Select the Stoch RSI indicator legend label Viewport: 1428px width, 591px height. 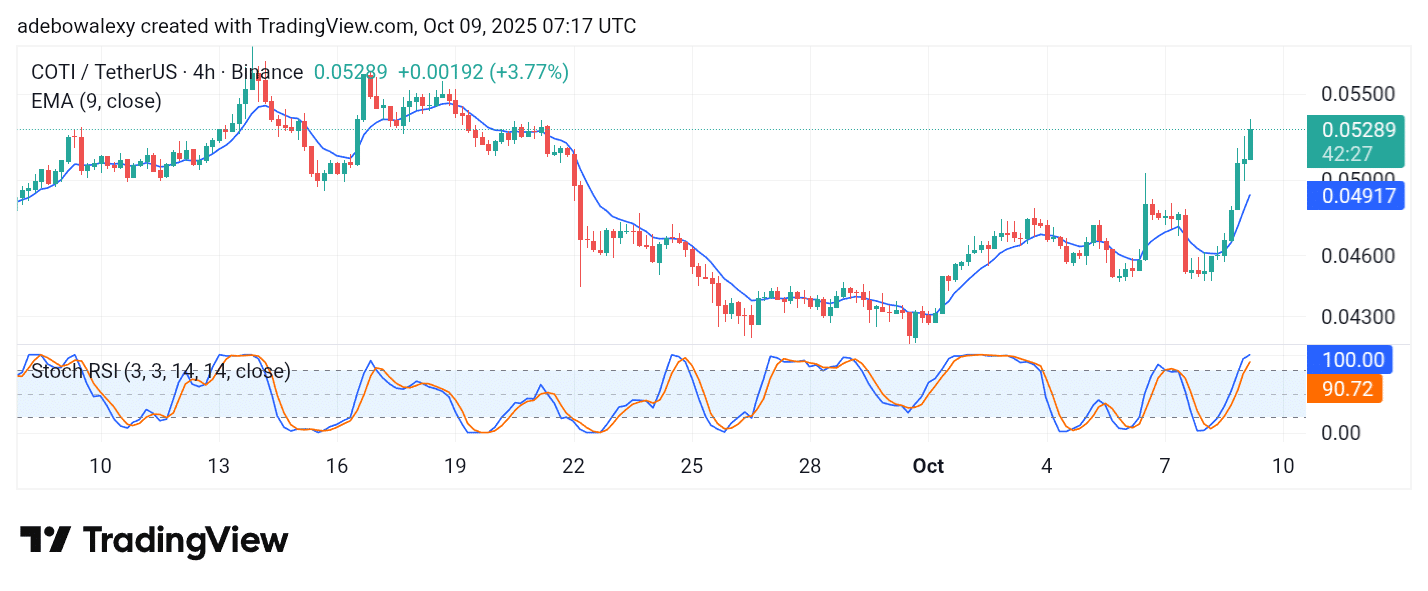point(161,372)
